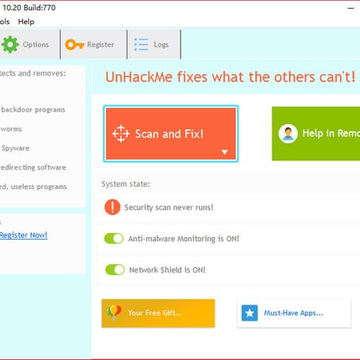Viewport: 360px width, 360px height.
Task: Follow the Register Now! link
Action: point(24,235)
